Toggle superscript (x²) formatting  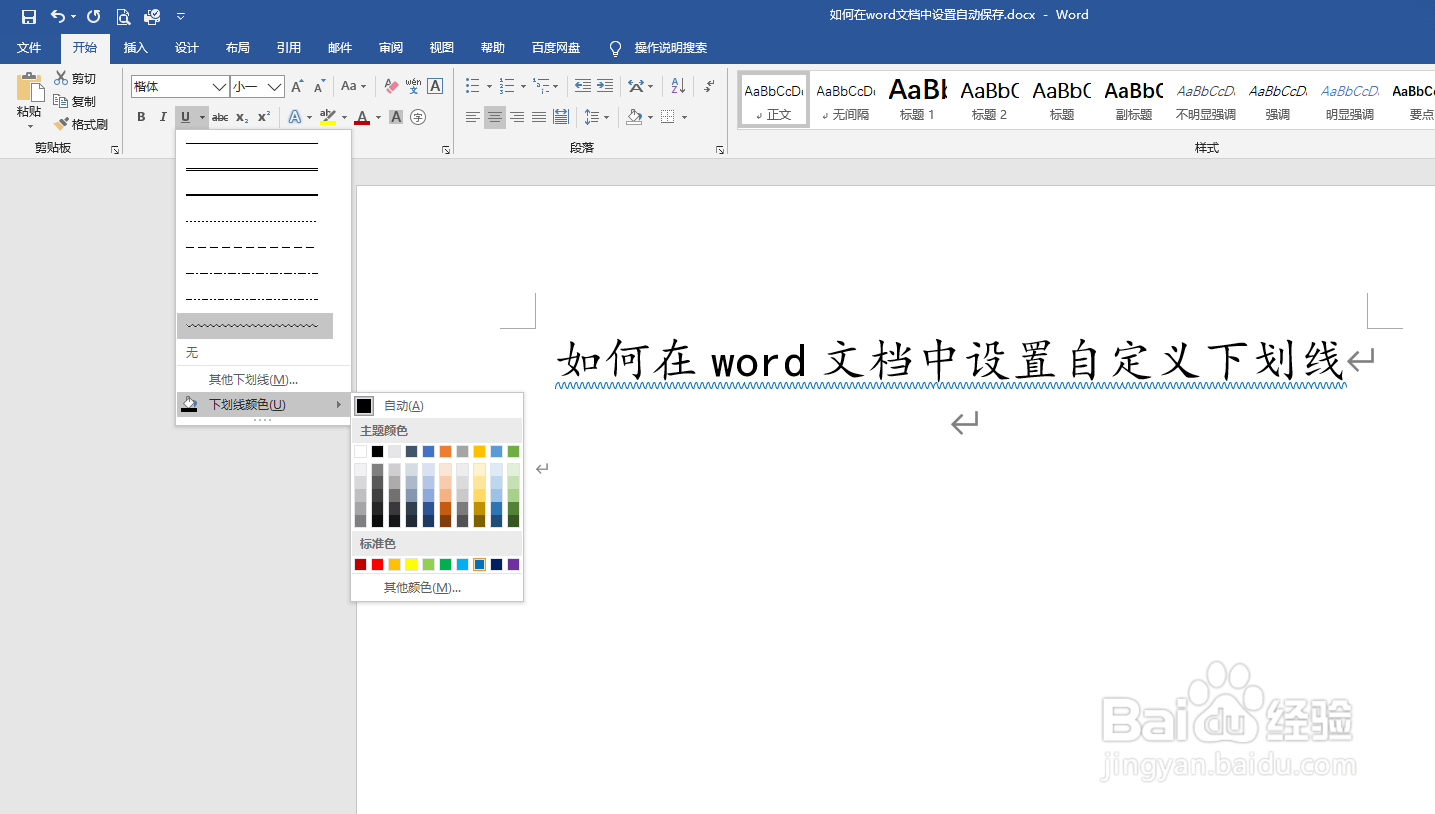(x=264, y=117)
